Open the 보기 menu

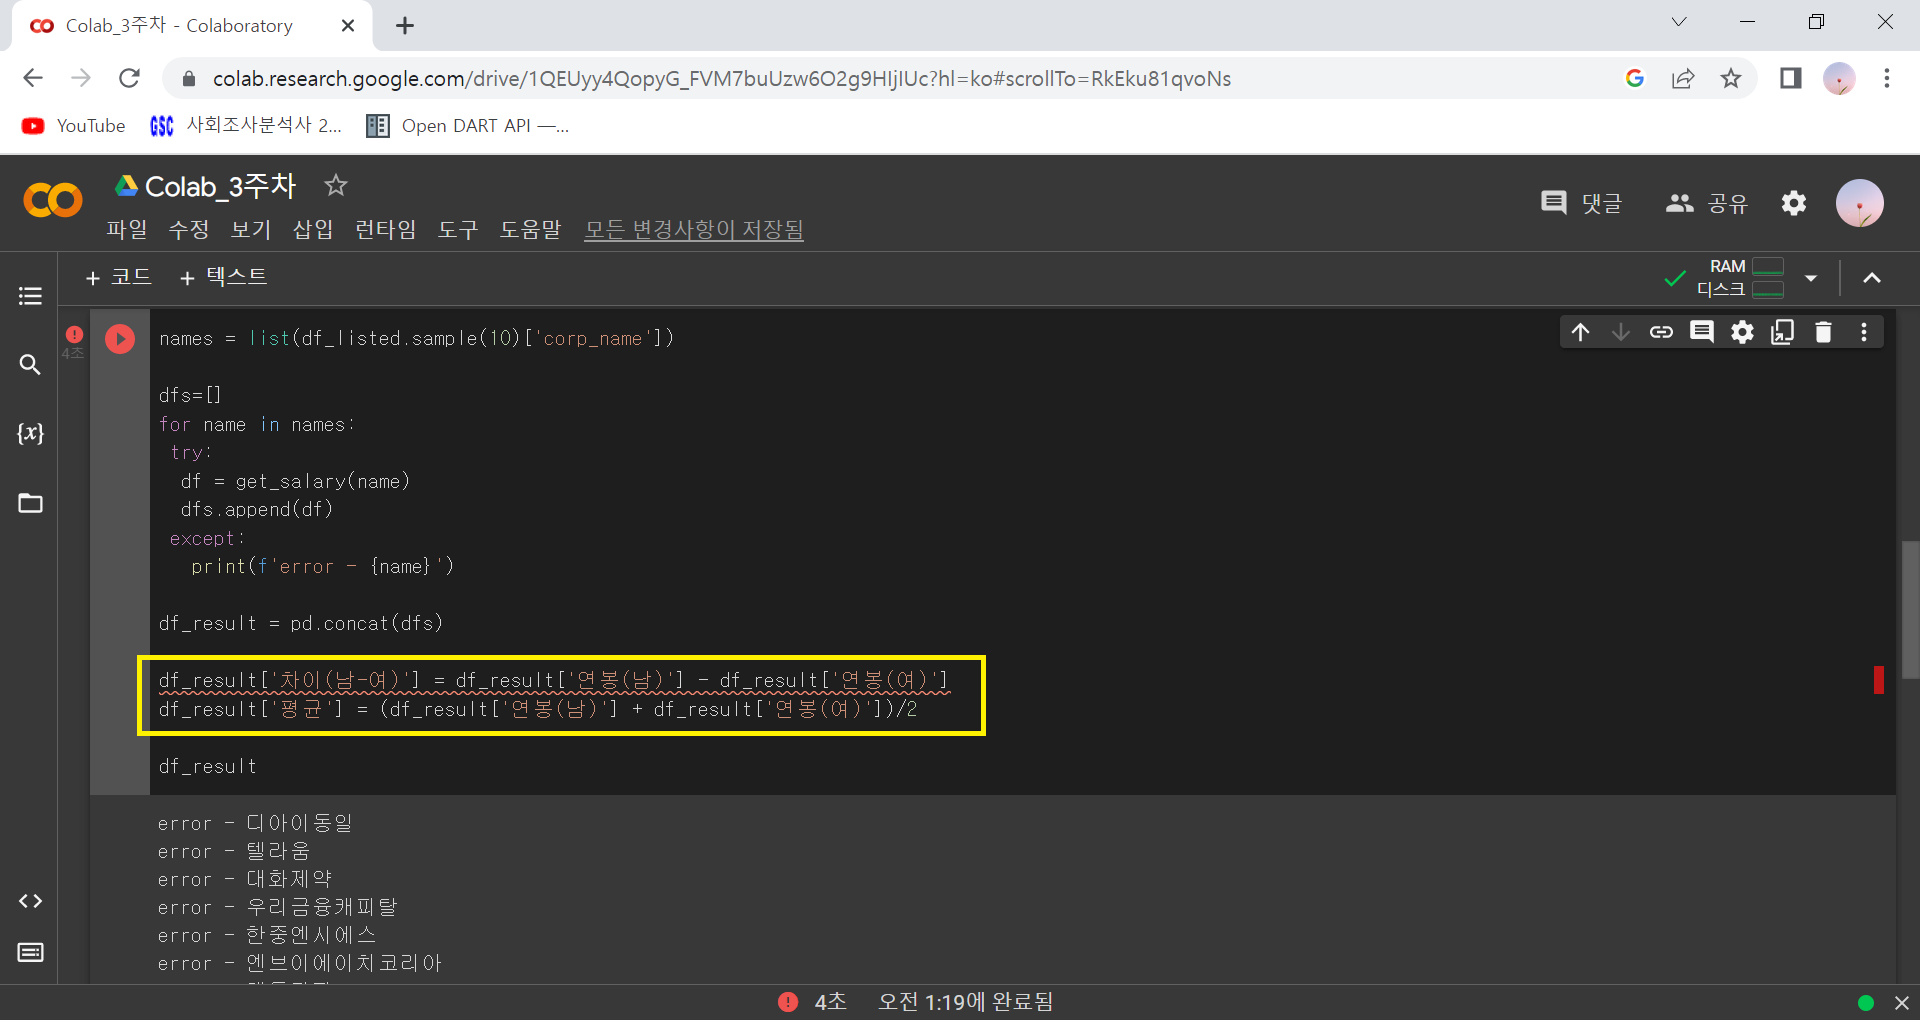coord(251,230)
